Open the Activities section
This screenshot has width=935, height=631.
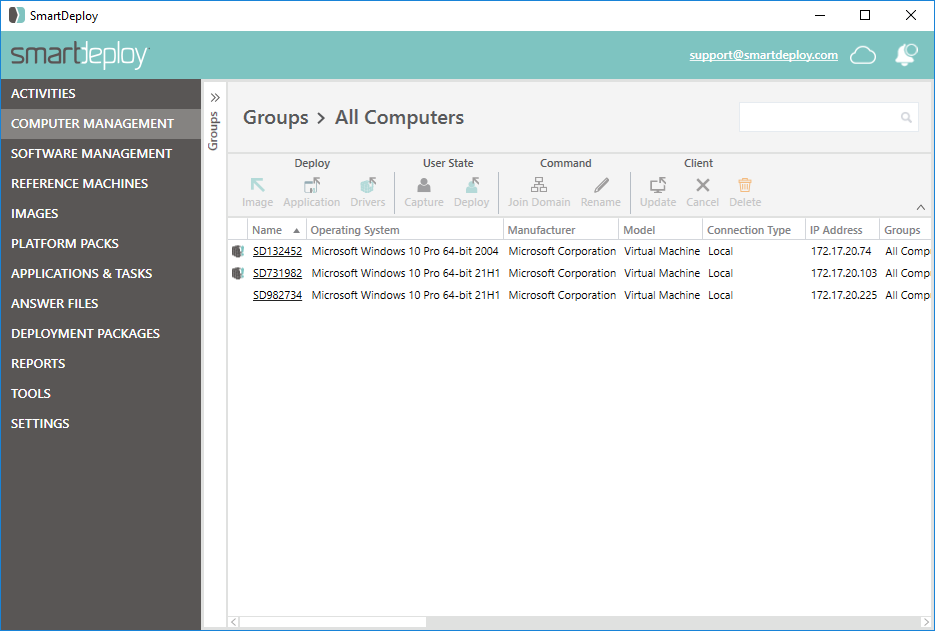(x=101, y=94)
